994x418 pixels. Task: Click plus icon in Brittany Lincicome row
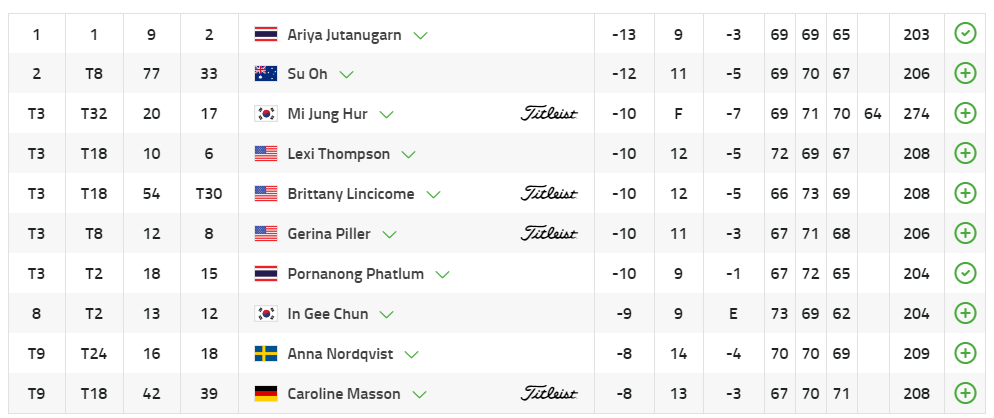point(965,194)
